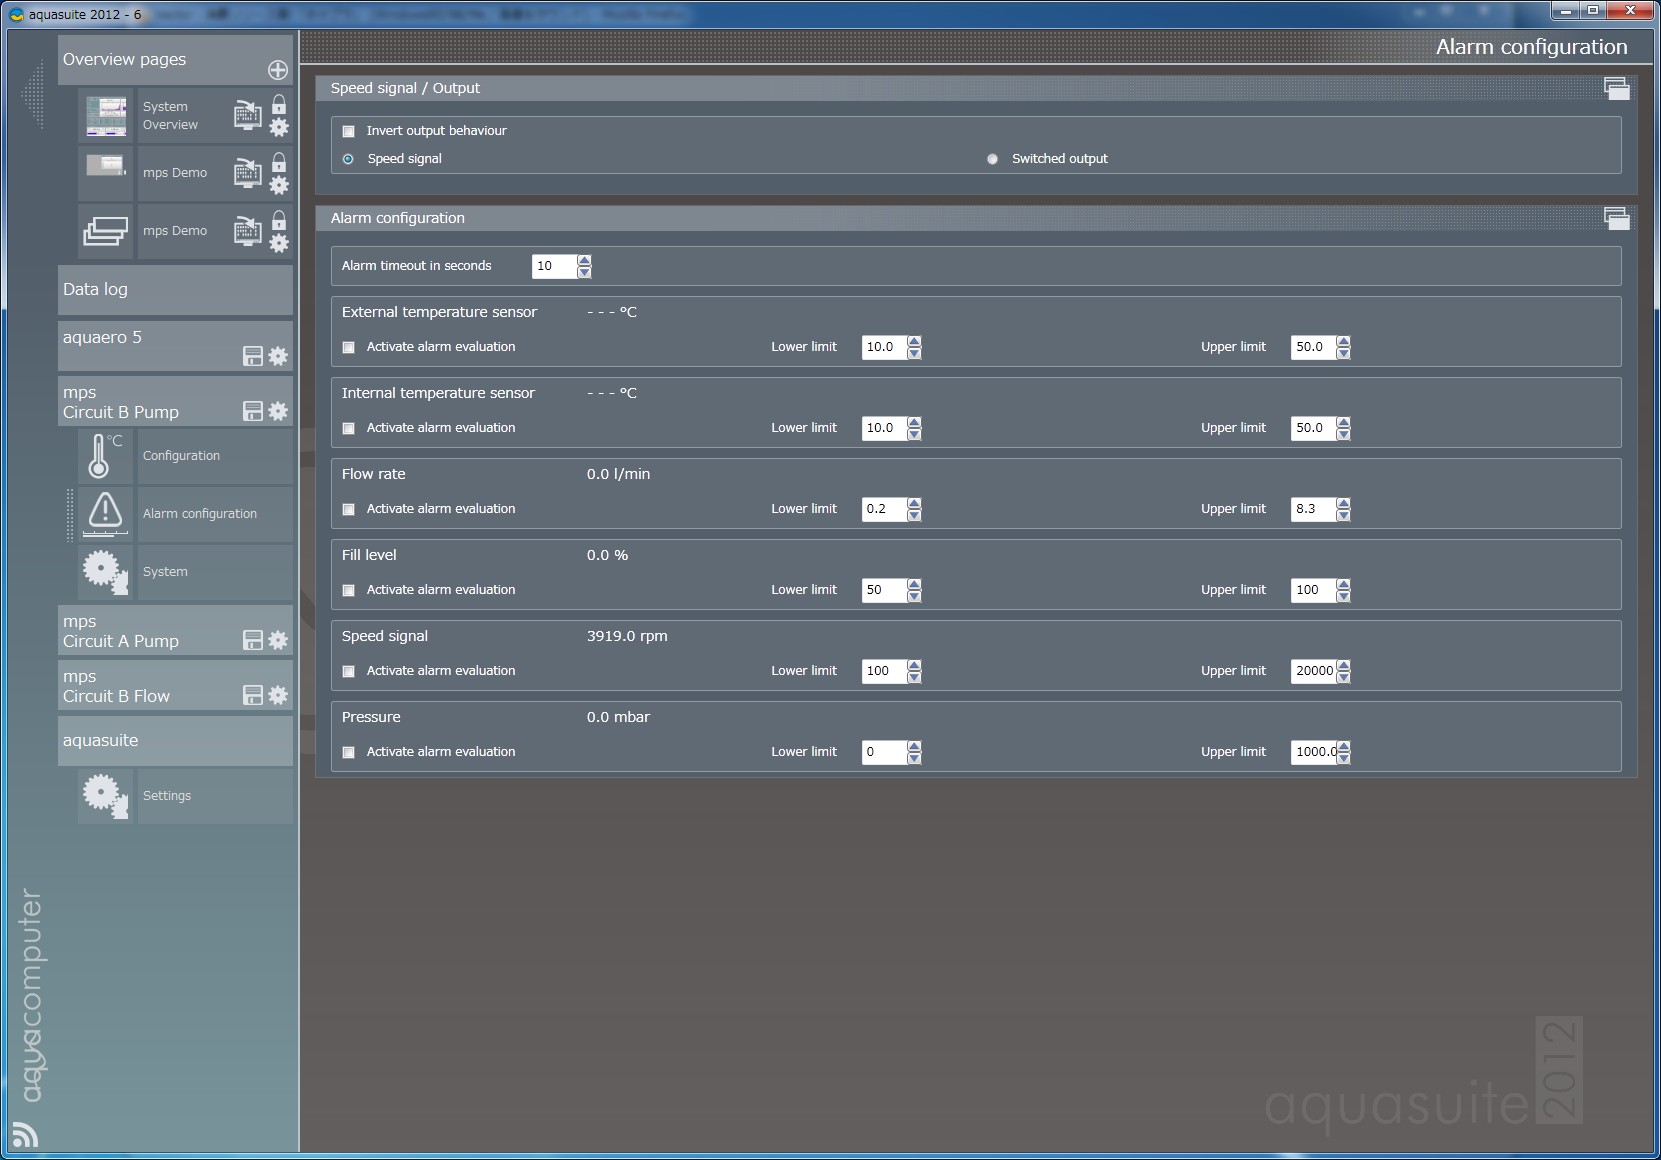Open the second mps Demo page thumbnail
This screenshot has height=1160, width=1661.
pyautogui.click(x=106, y=231)
